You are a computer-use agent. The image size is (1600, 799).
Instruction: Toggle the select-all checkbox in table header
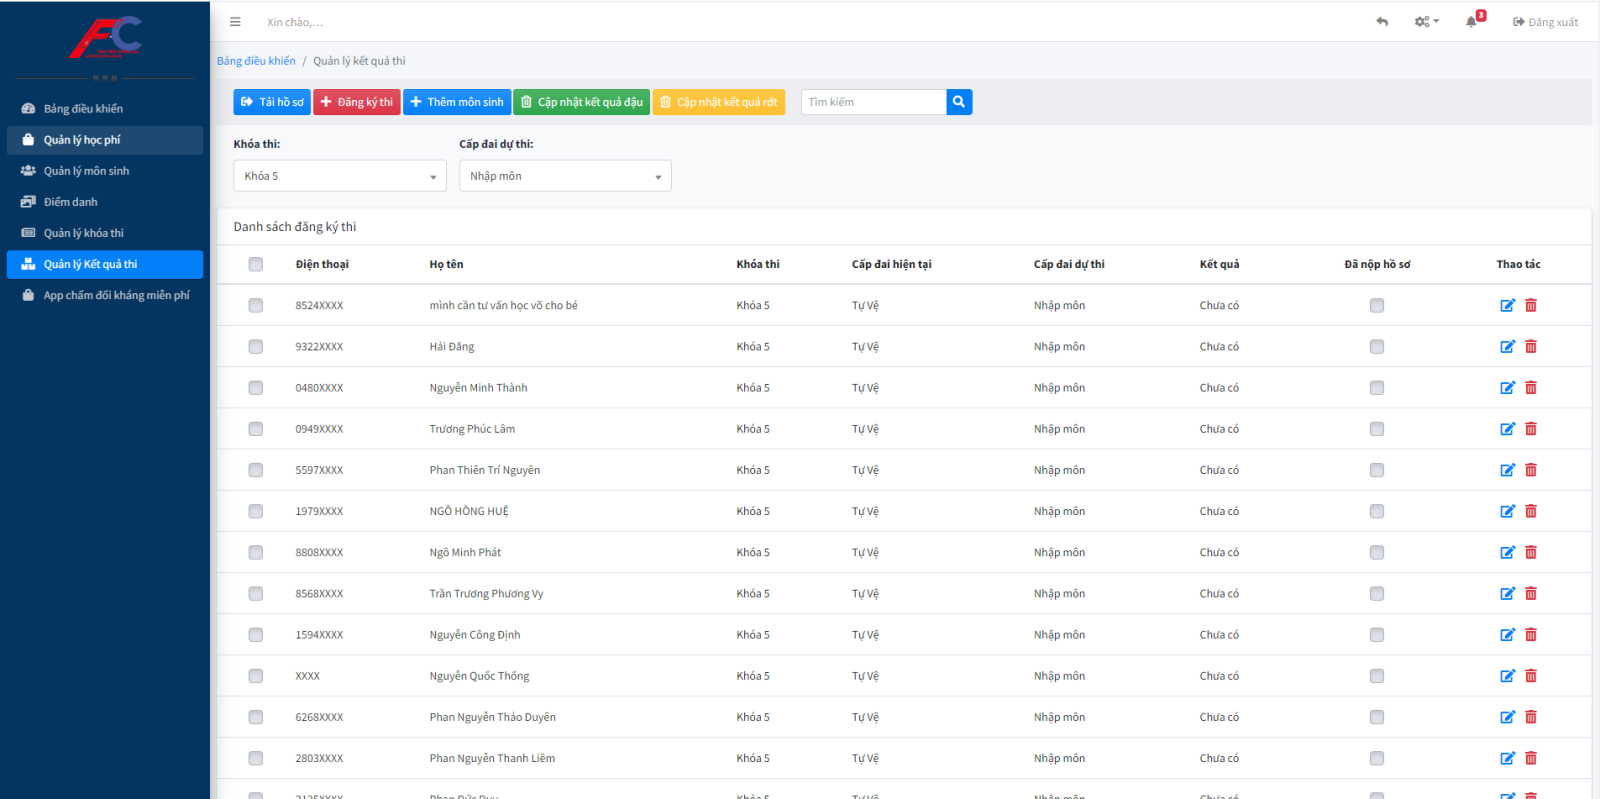[x=256, y=264]
